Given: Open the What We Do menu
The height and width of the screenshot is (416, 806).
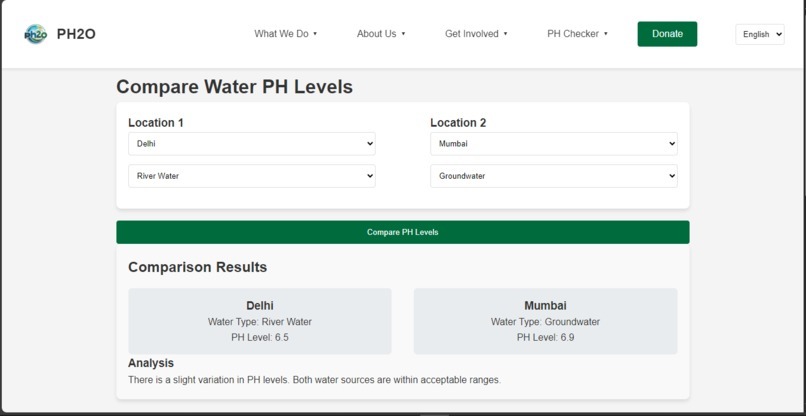Looking at the screenshot, I should 286,34.
